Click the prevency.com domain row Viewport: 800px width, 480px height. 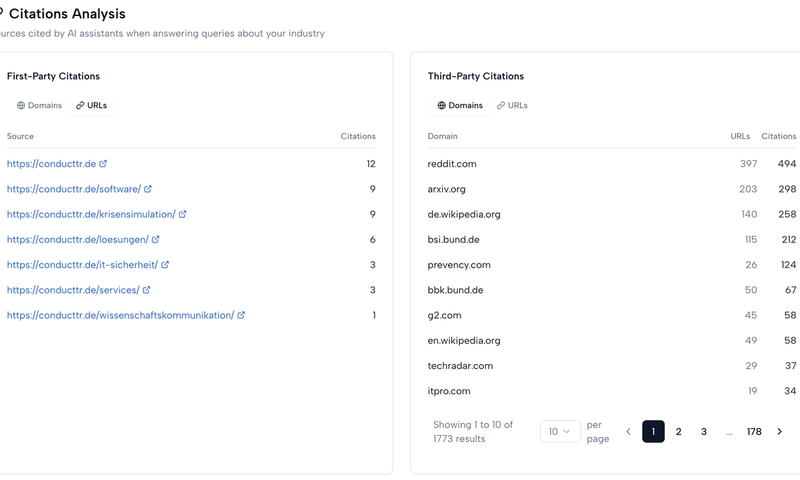pos(612,265)
